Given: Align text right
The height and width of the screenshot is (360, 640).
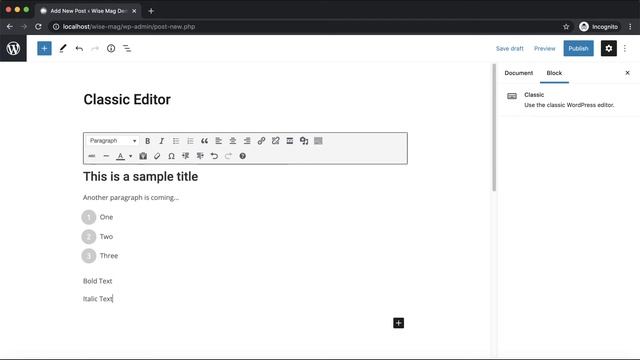Looking at the screenshot, I should (247, 141).
